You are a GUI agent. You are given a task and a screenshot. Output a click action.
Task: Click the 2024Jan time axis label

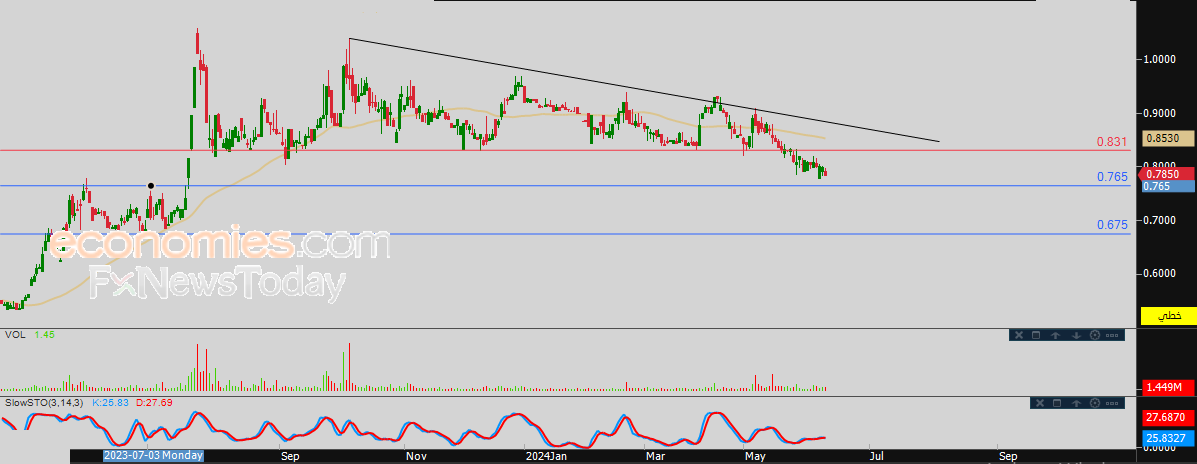[547, 456]
